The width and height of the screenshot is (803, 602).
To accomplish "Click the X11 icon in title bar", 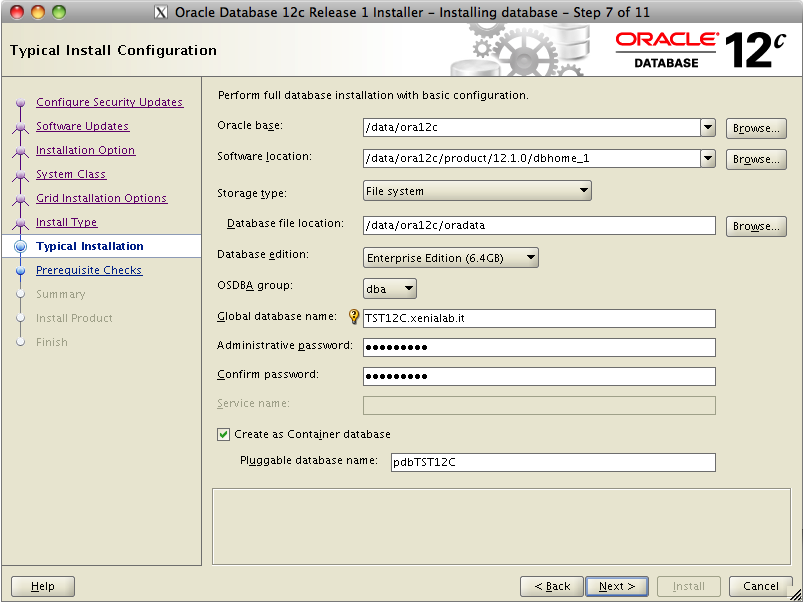I will coord(160,12).
